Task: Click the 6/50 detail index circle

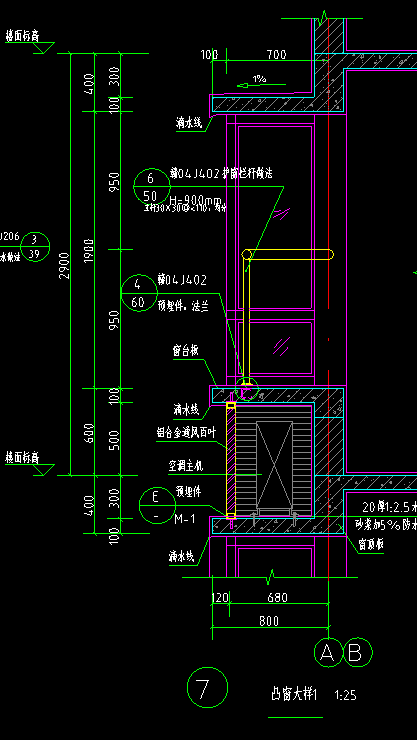Action: click(x=151, y=186)
